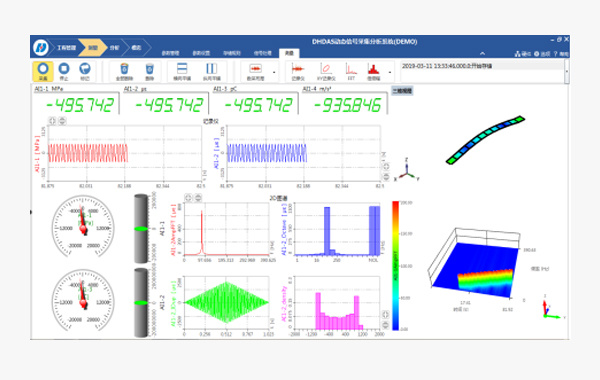Click upper round icon right of magenta histogram
600x380 pixels.
tap(385, 314)
